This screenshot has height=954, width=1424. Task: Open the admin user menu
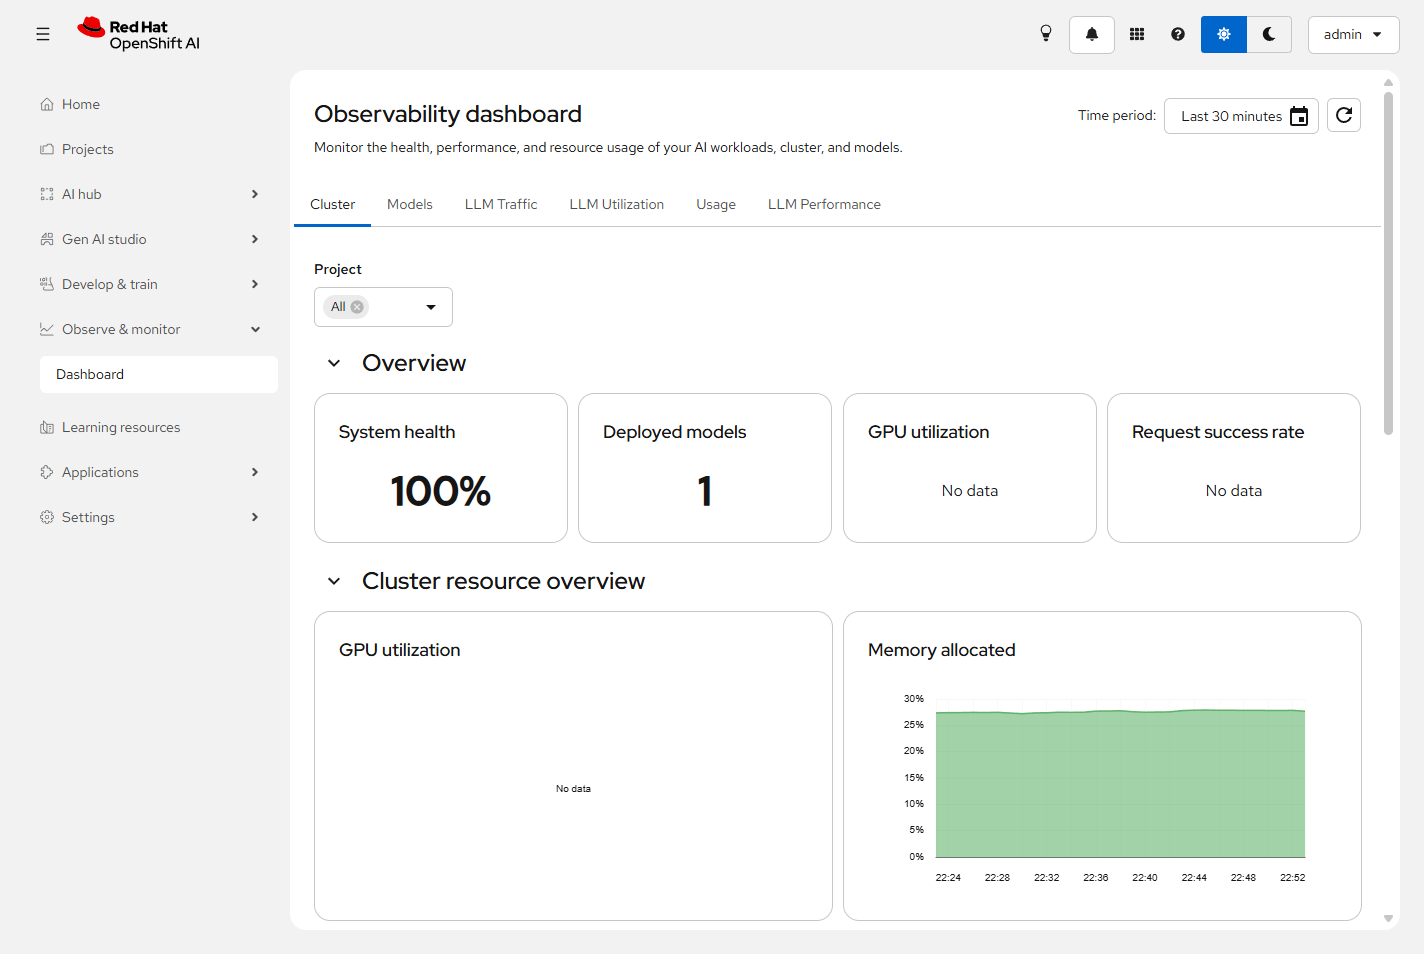tap(1353, 34)
